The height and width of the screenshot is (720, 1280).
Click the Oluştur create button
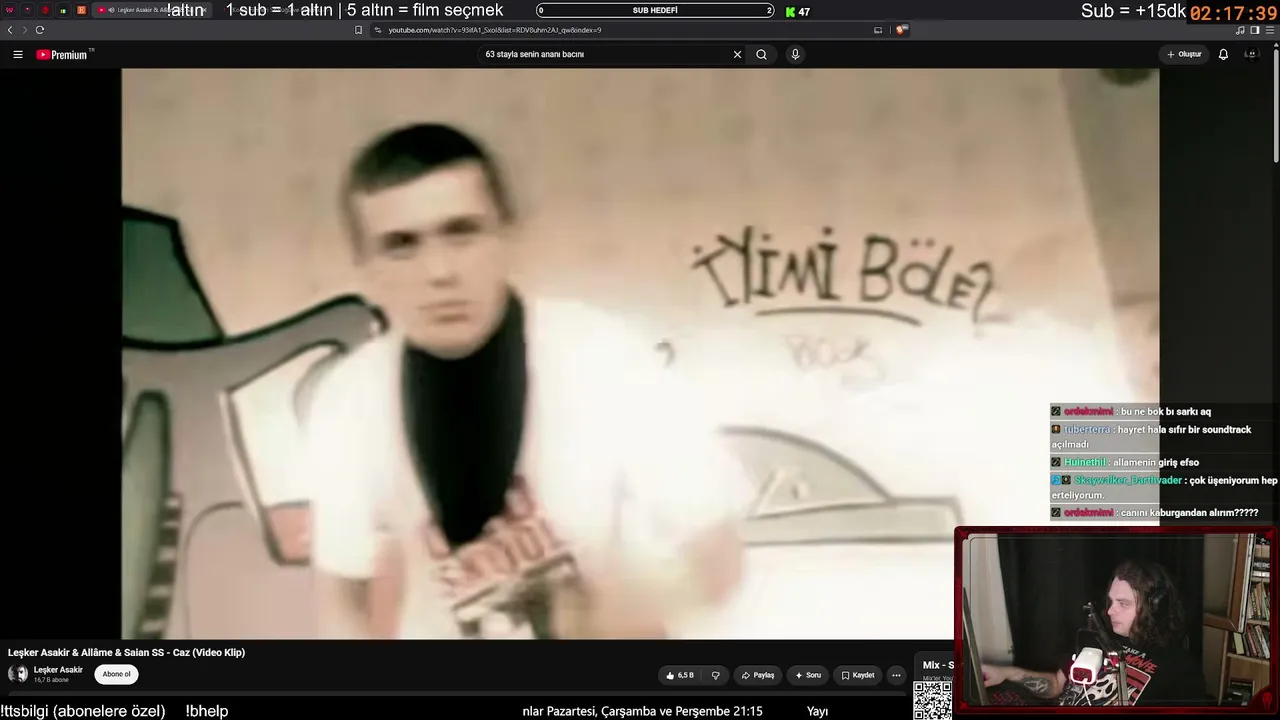click(1184, 54)
